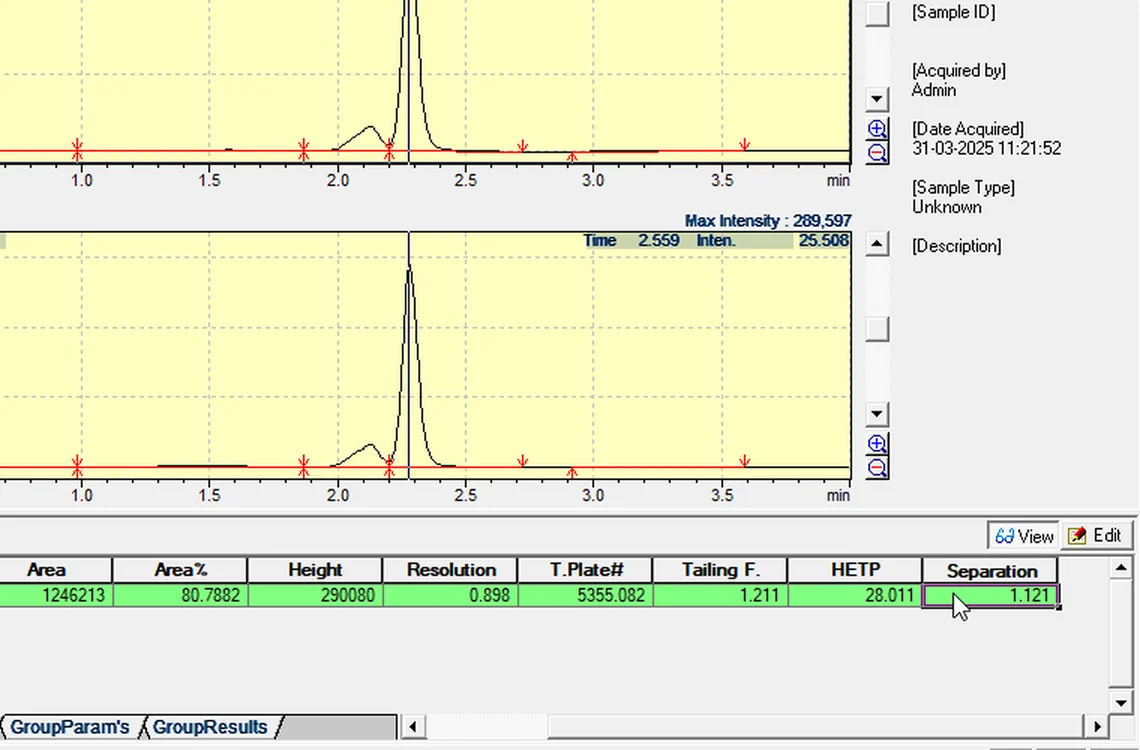Click results table scroll up arrow

pos(1120,567)
